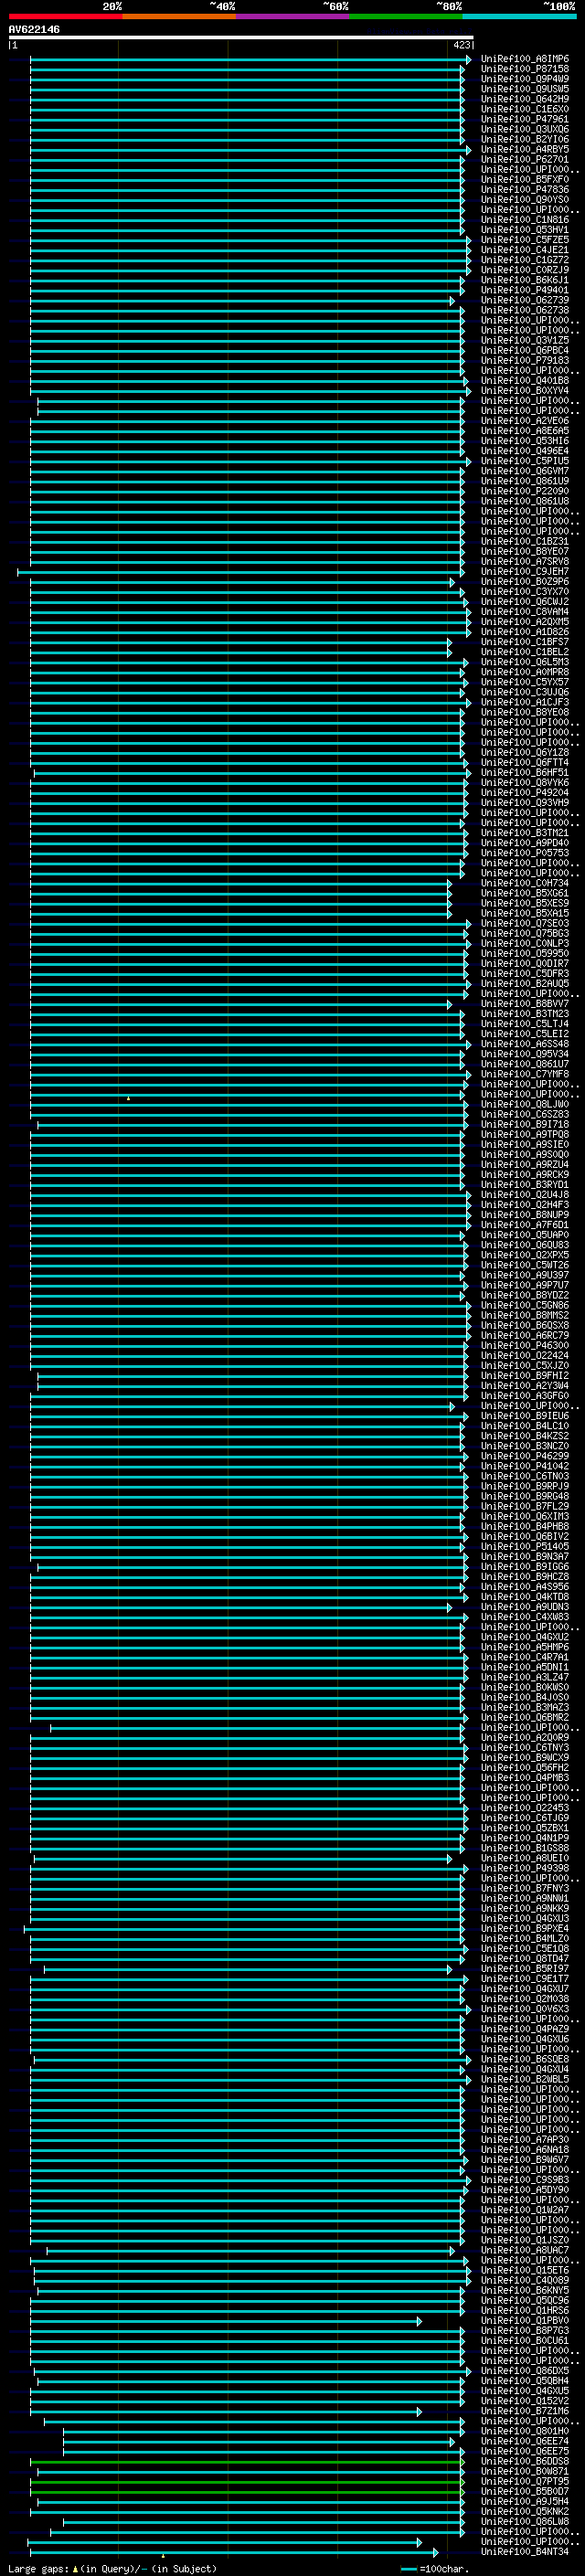Click the white query sequence bar
This screenshot has width=585, height=2576.
click(x=241, y=37)
